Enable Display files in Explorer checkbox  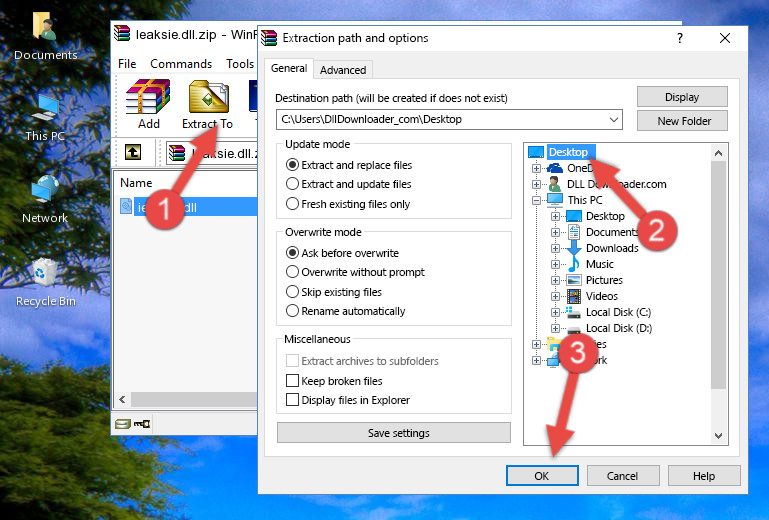(x=292, y=400)
